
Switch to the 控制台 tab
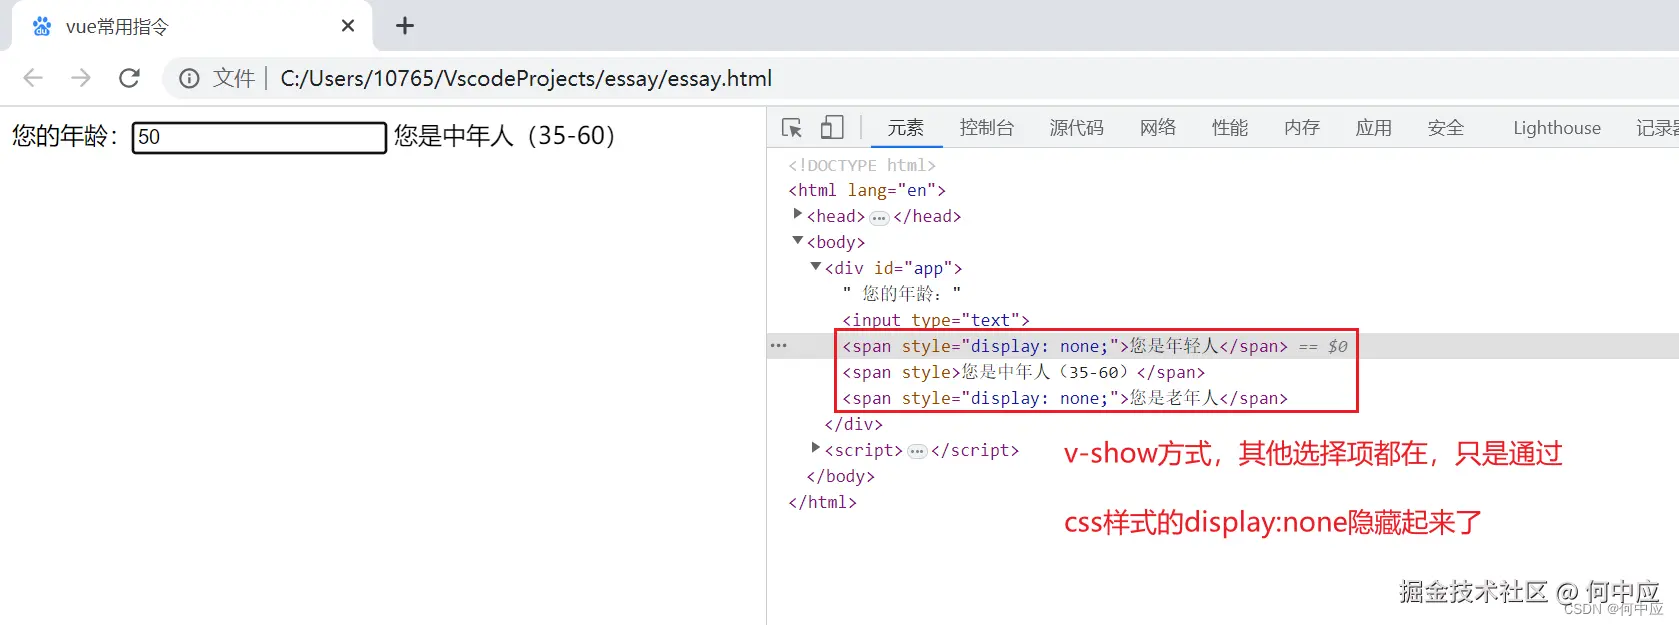pyautogui.click(x=987, y=128)
